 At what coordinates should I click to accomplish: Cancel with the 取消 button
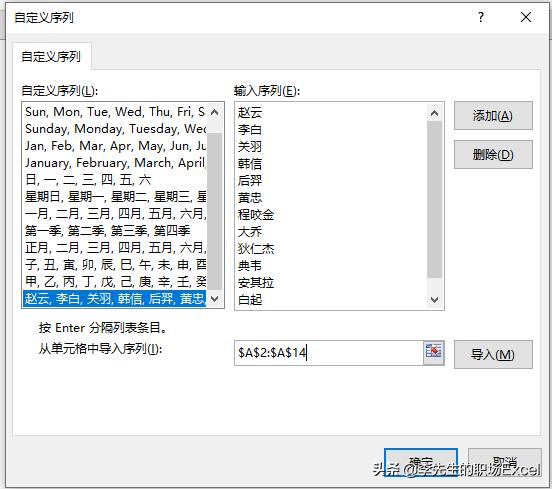[504, 462]
